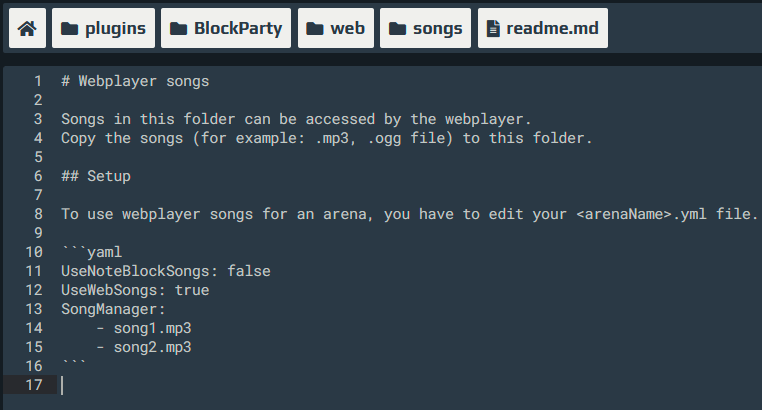This screenshot has height=410, width=762.
Task: Click line number 1 in the gutter
Action: point(38,81)
